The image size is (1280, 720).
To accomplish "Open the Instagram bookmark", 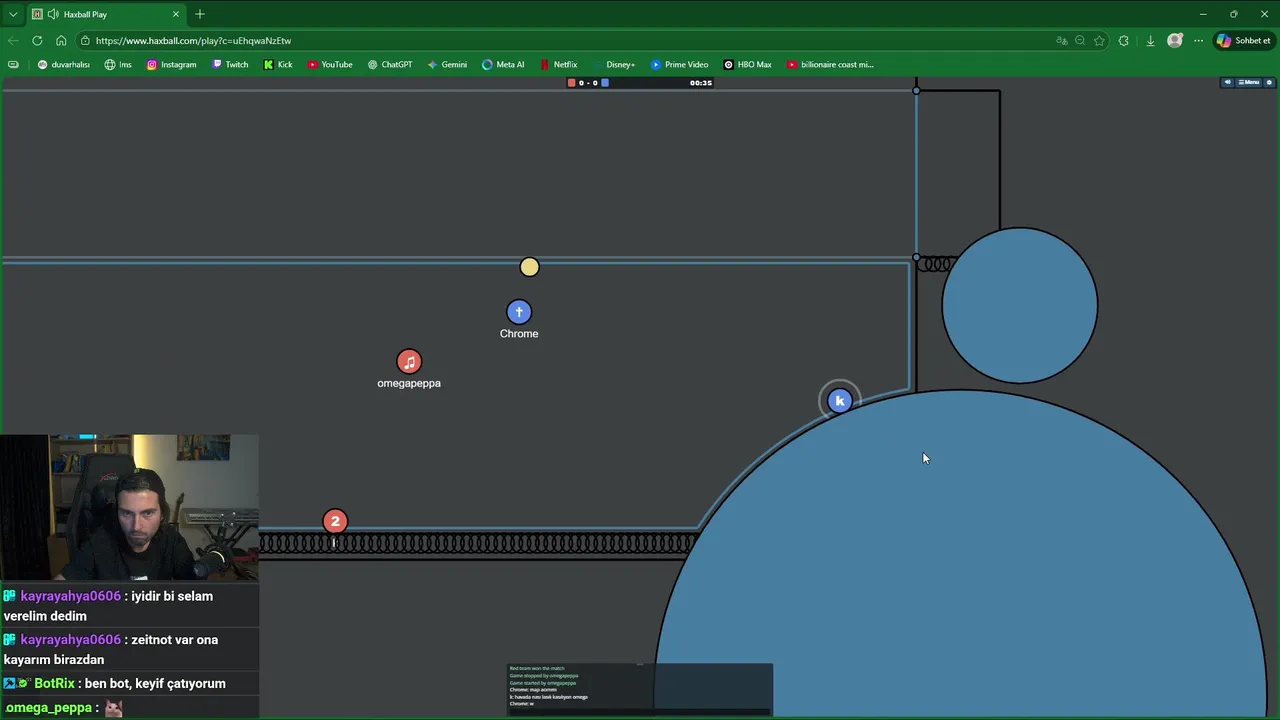I will point(172,64).
